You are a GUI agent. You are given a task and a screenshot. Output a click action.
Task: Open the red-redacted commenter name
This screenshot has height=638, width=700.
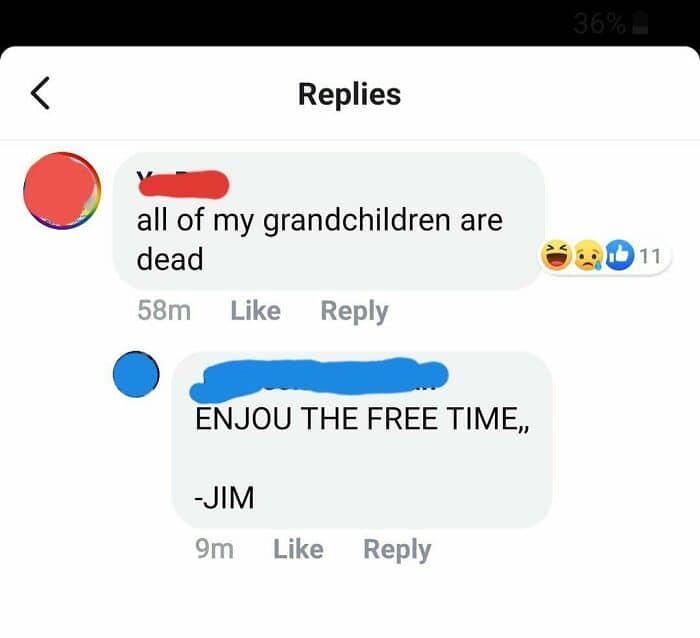point(183,183)
